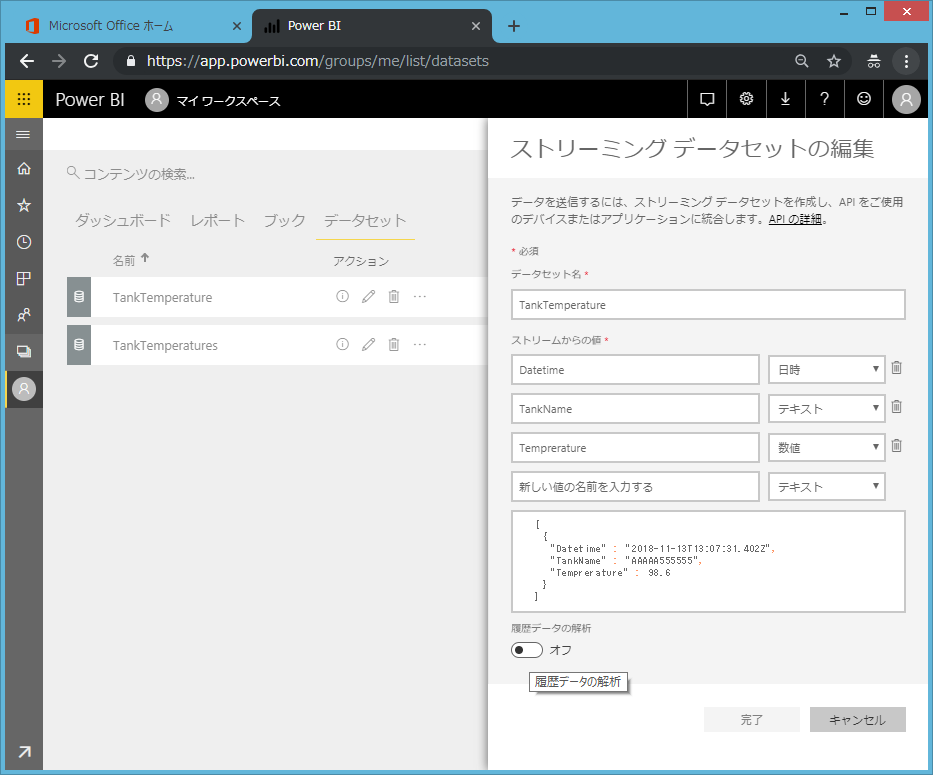Switch to the レポート tab

click(x=217, y=220)
